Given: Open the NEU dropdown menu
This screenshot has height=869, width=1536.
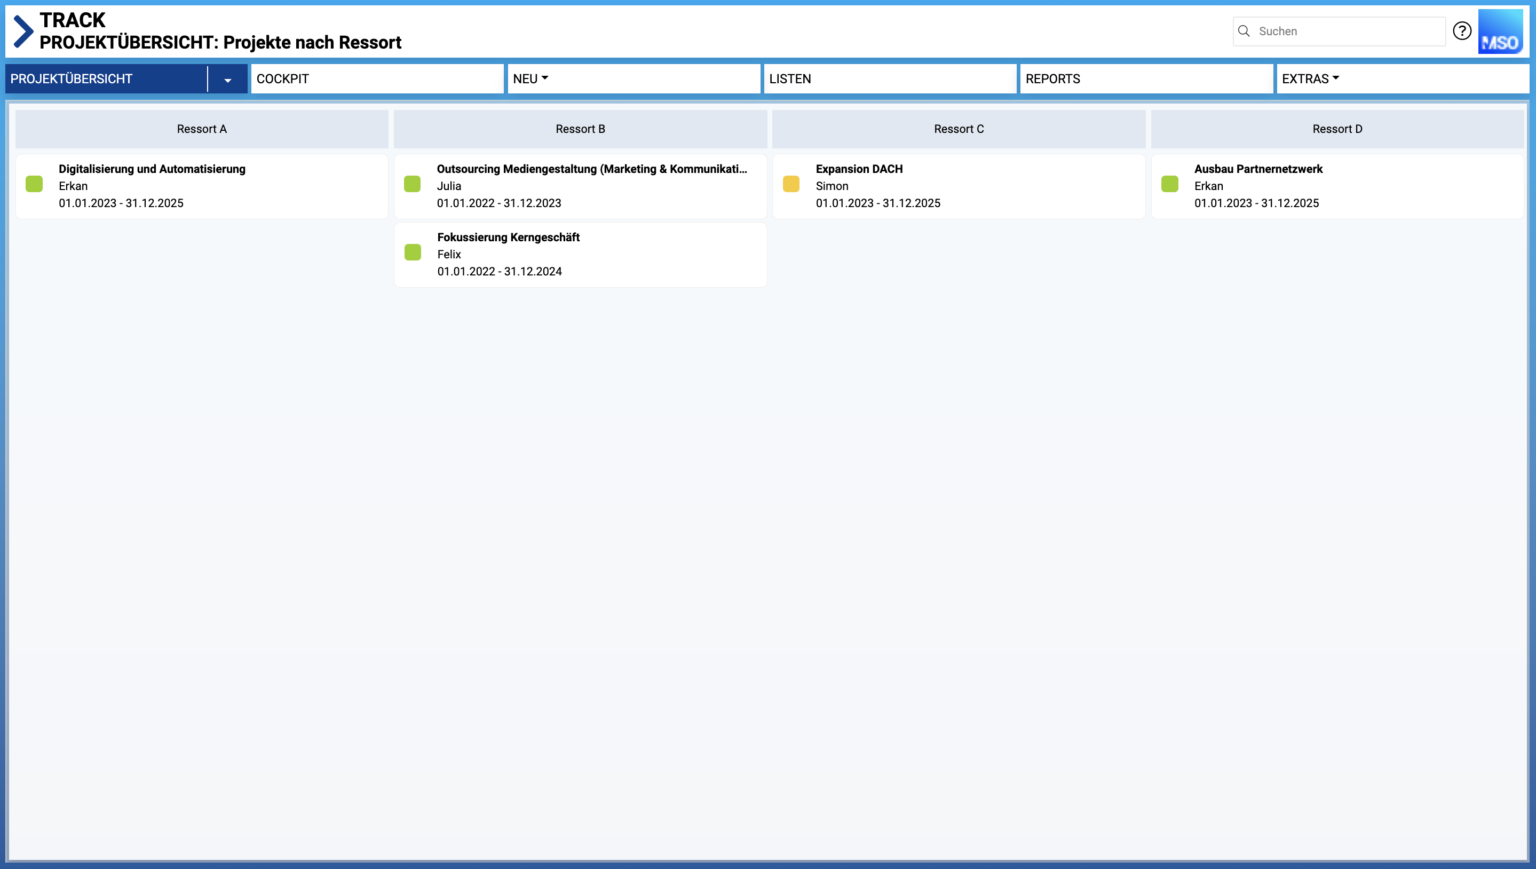Looking at the screenshot, I should click(x=531, y=79).
